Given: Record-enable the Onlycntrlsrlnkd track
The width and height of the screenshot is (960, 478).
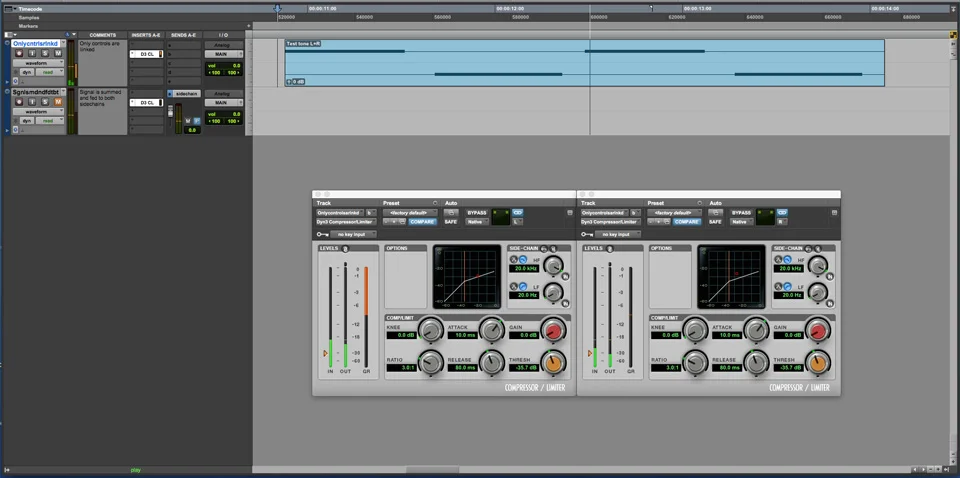Looking at the screenshot, I should tap(19, 53).
